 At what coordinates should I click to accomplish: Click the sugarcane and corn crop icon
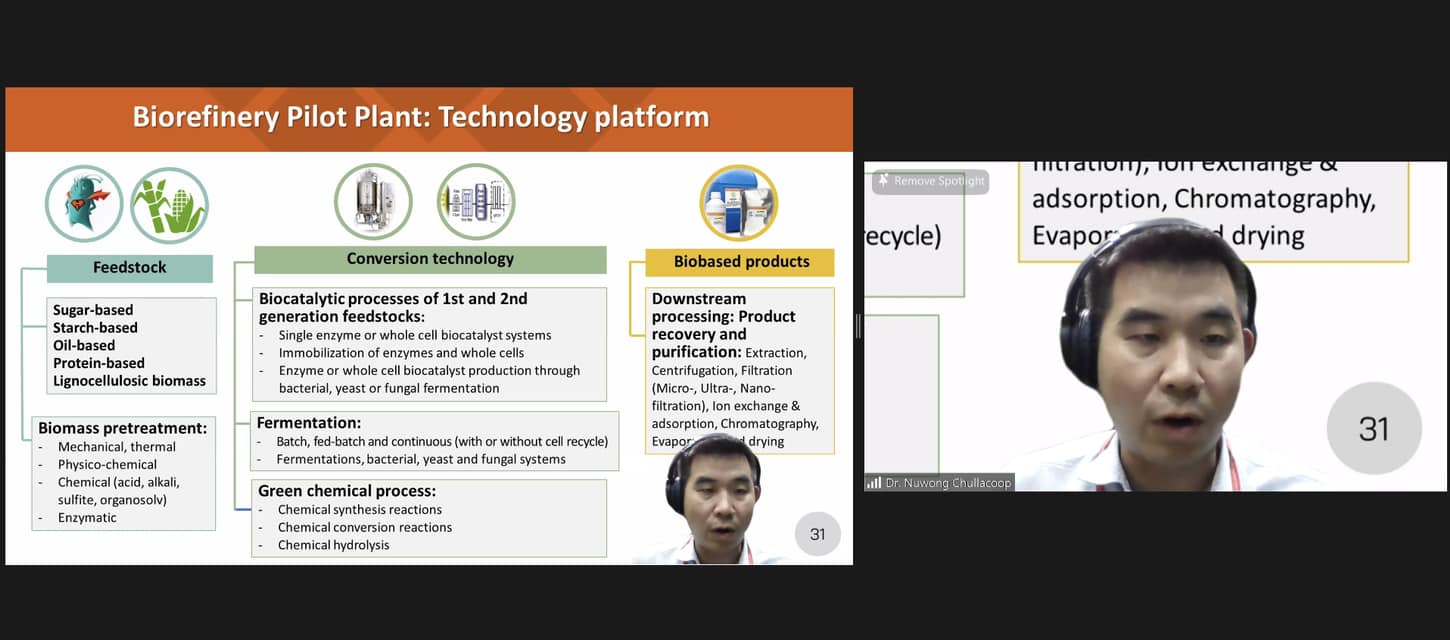[170, 205]
